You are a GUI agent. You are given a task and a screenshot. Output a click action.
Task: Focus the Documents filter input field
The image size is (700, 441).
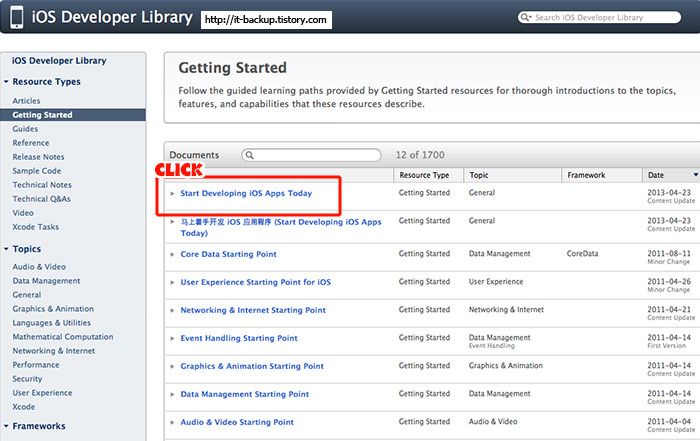point(311,155)
